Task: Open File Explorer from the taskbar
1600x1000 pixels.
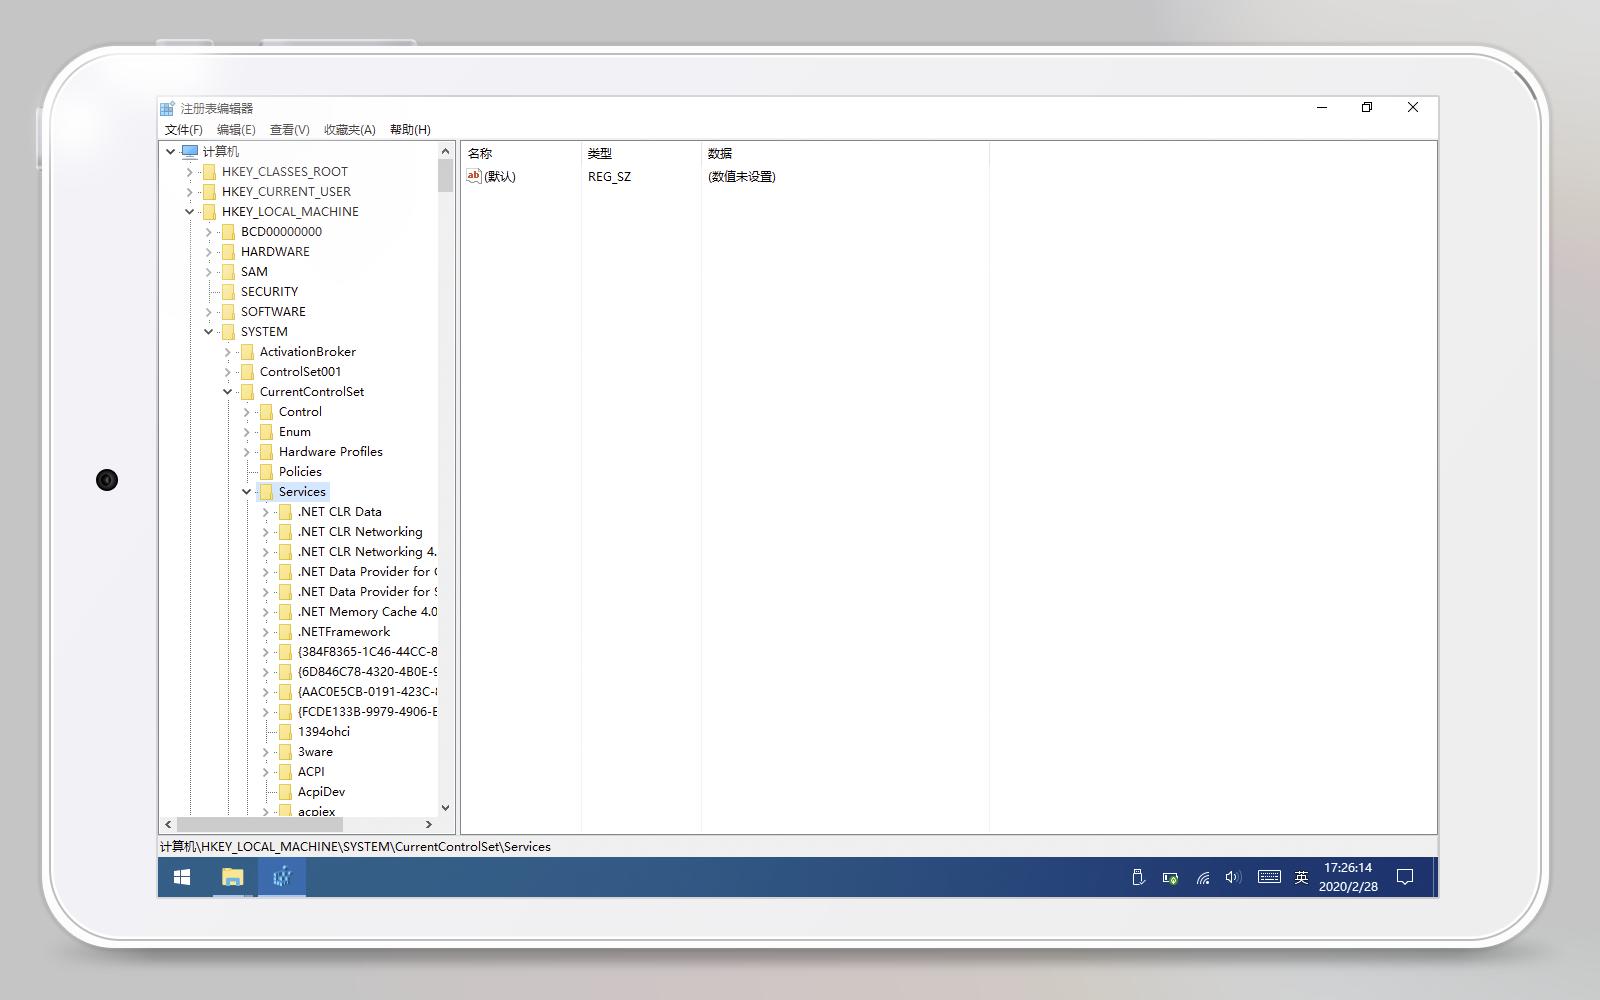Action: tap(231, 877)
